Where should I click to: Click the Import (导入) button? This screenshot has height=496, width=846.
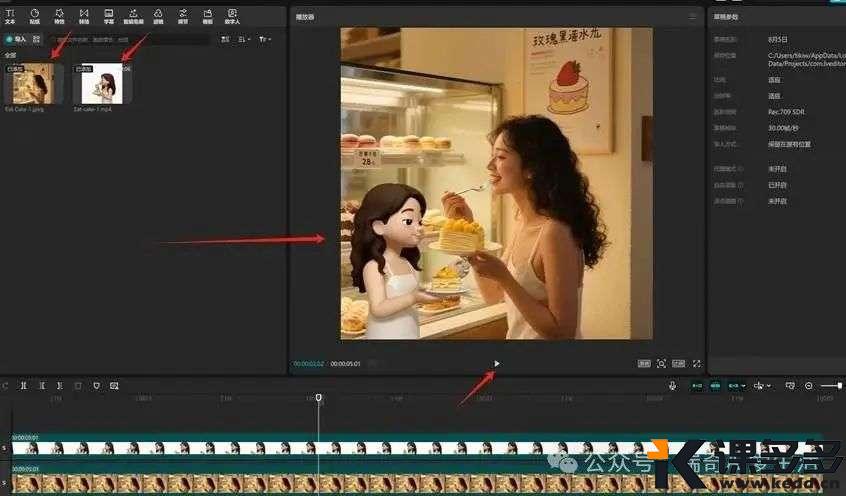(x=16, y=39)
